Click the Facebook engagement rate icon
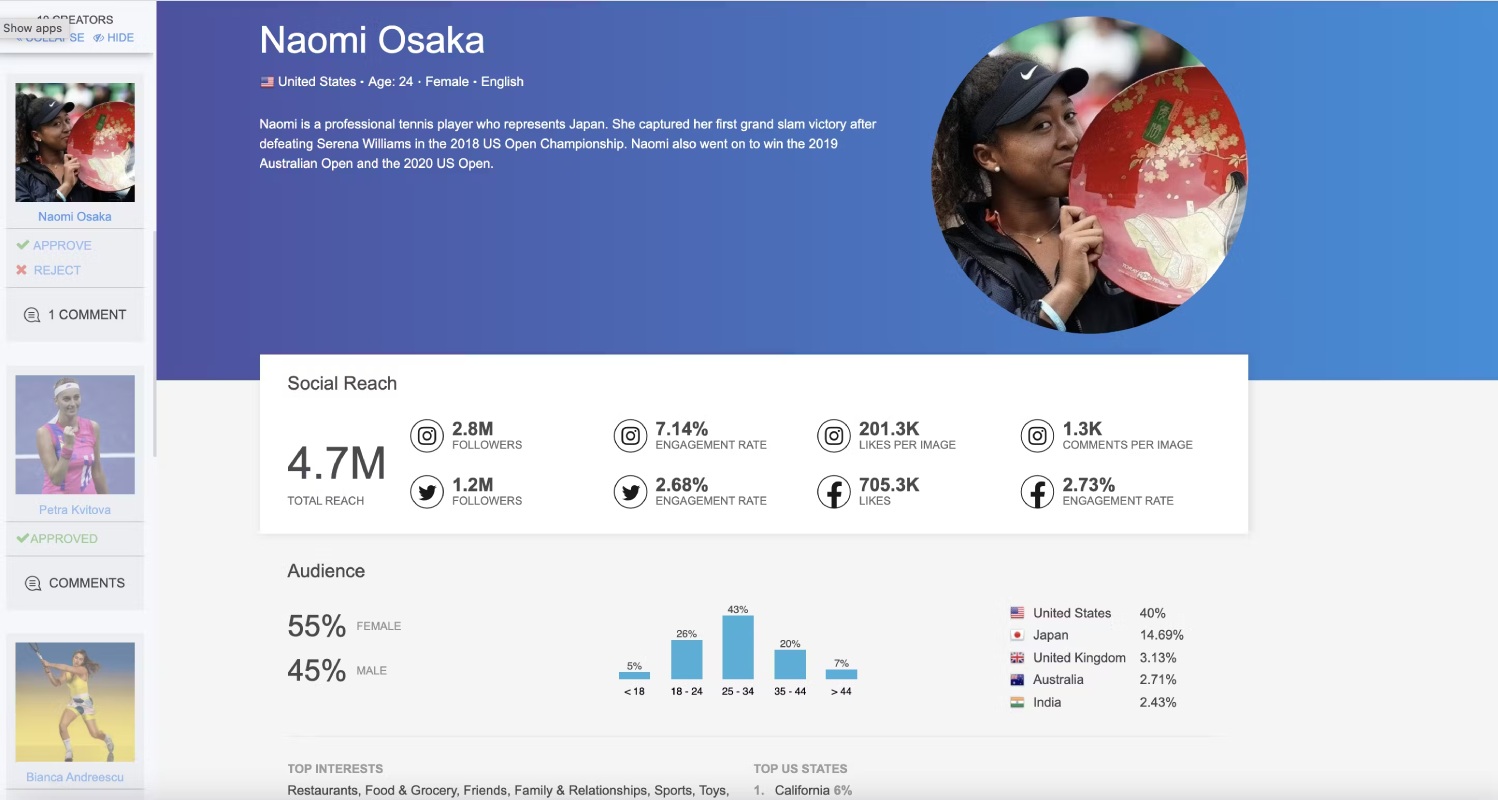1498x800 pixels. 1037,492
